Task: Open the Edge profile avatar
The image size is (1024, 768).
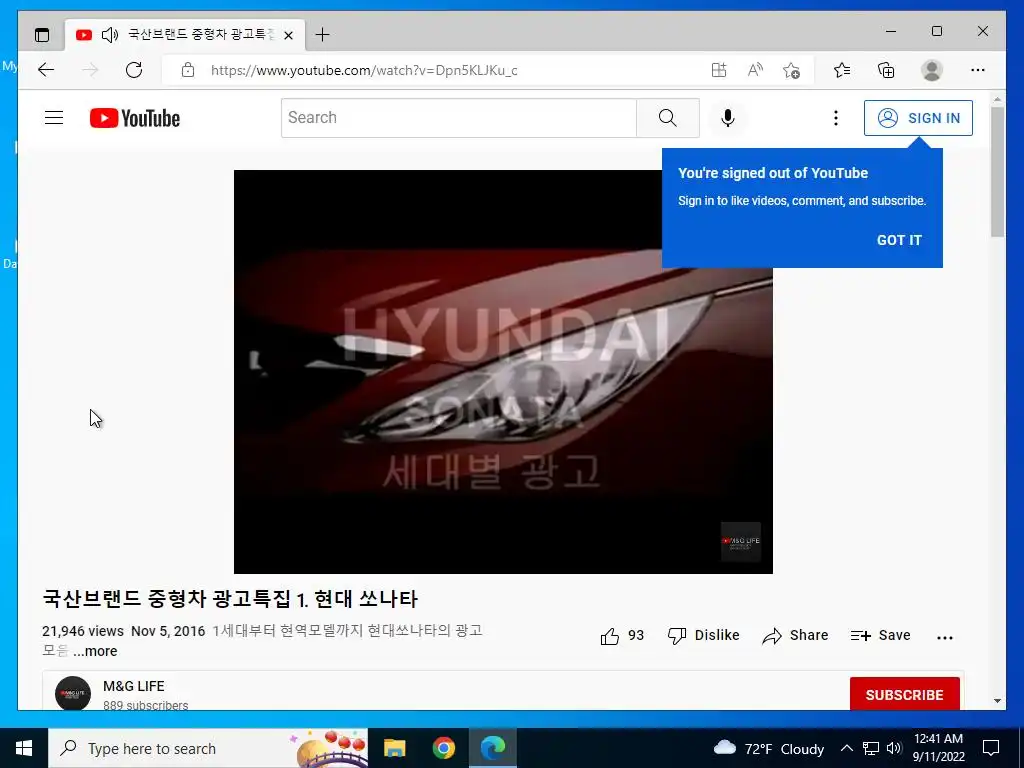Action: [x=932, y=70]
